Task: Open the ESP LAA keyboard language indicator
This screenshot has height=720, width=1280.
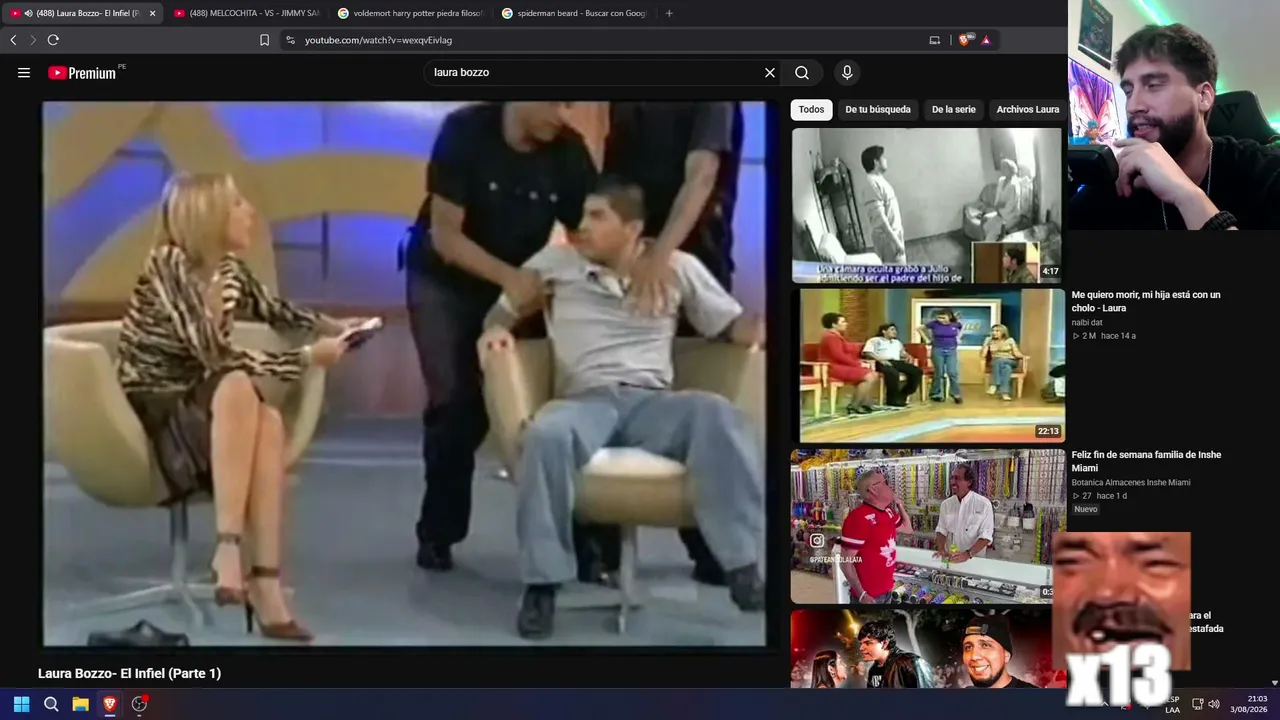Action: coord(1173,704)
